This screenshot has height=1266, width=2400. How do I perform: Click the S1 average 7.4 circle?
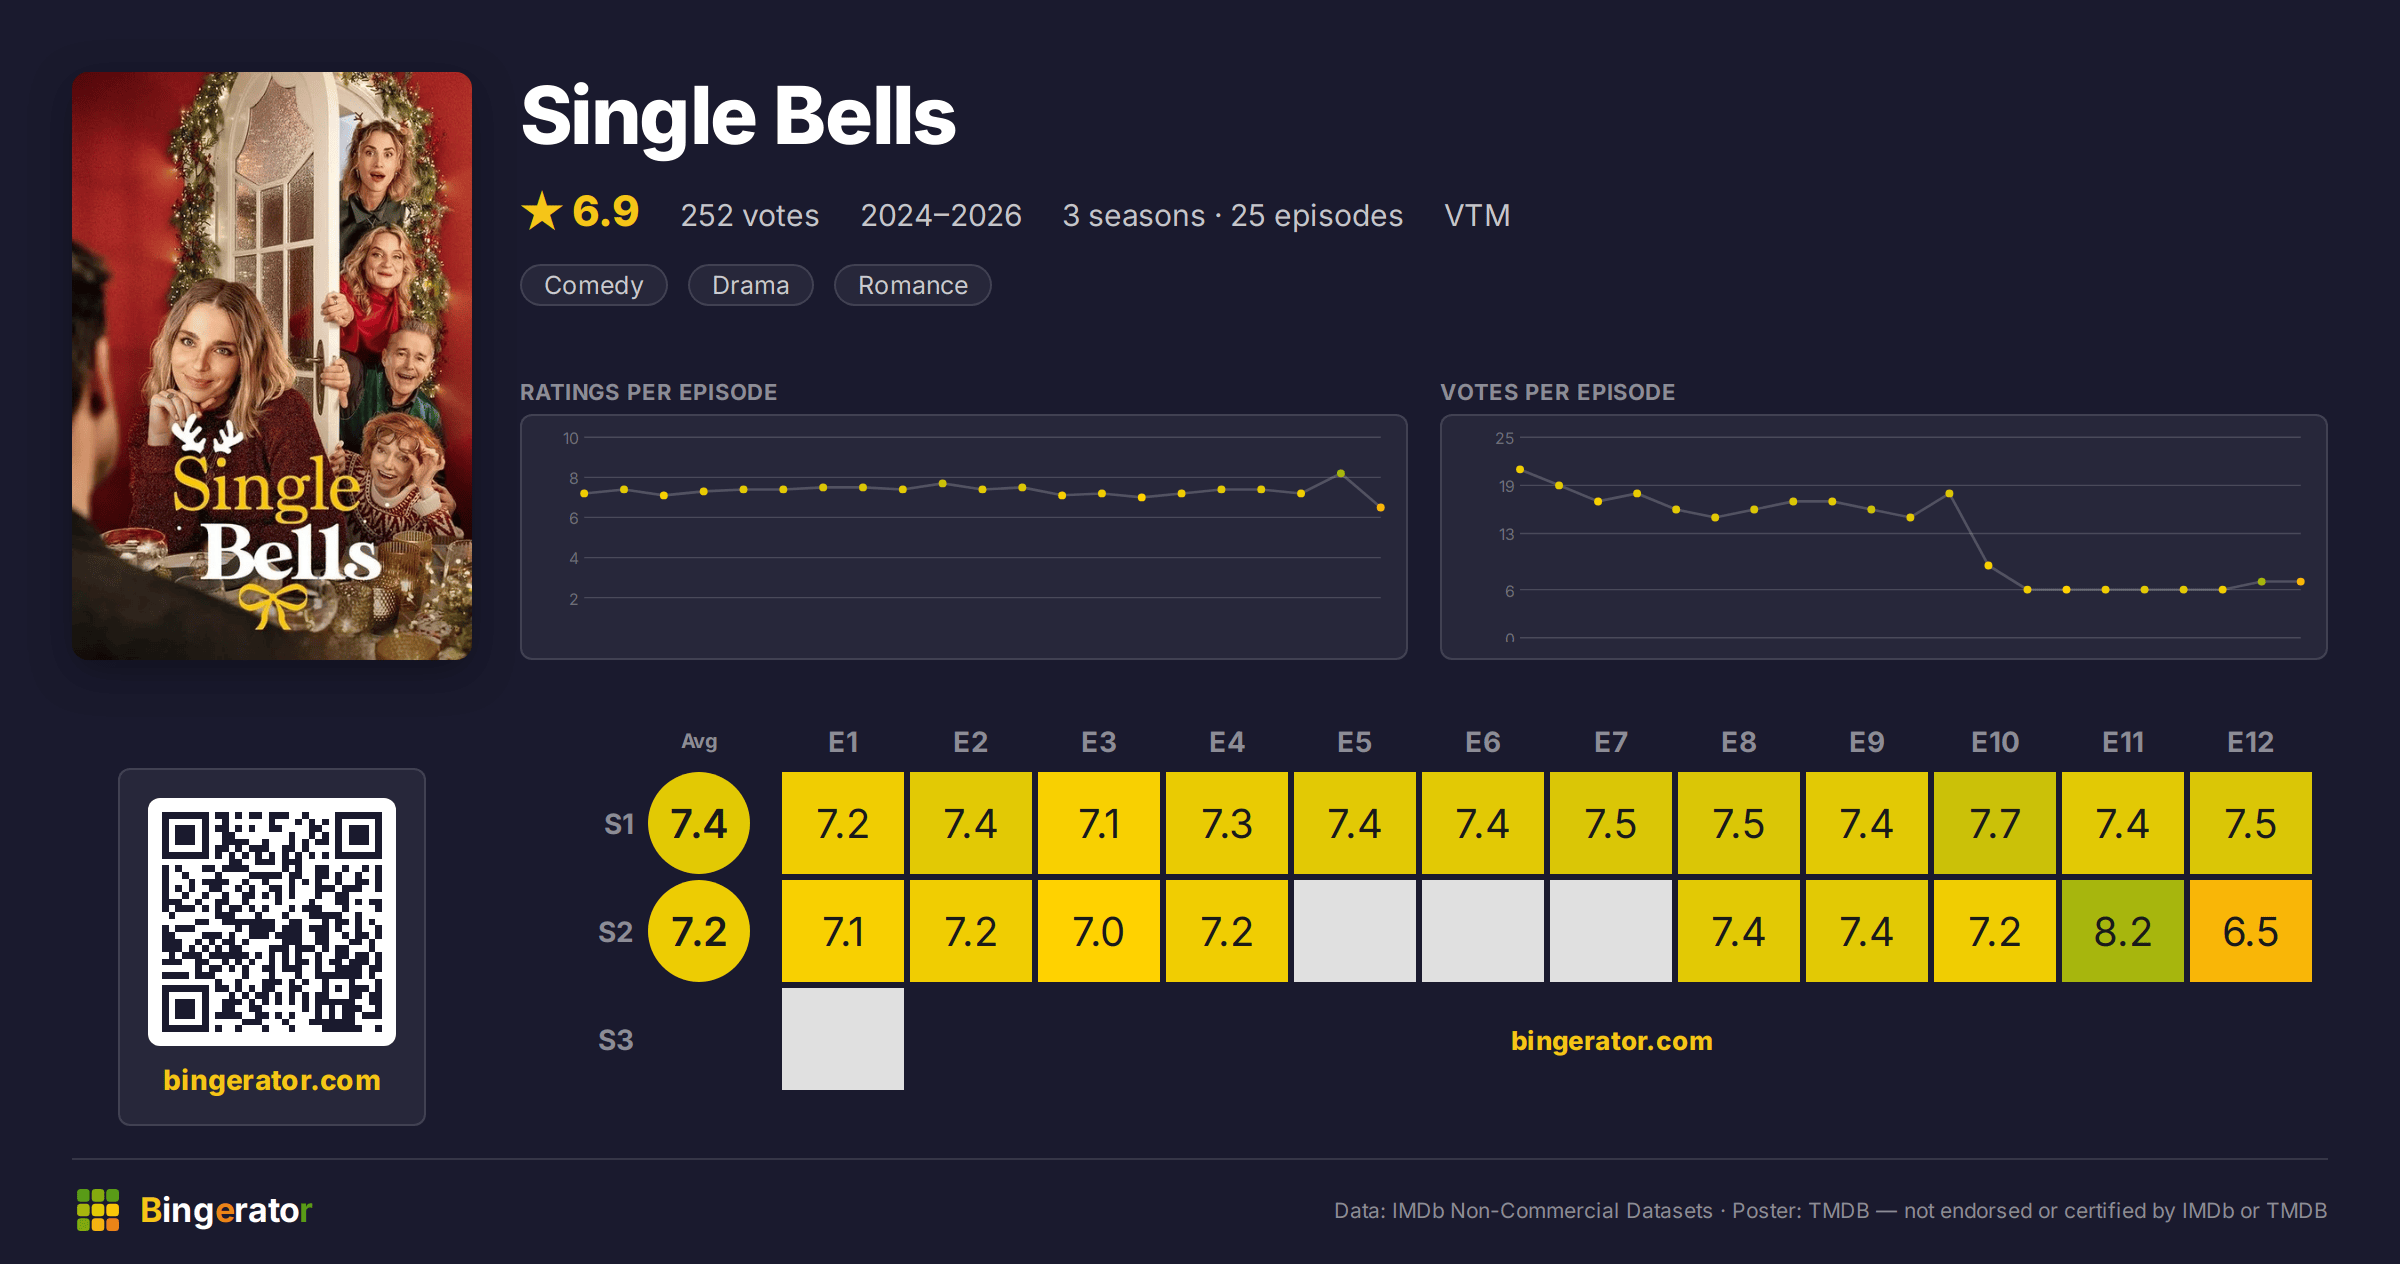click(699, 823)
